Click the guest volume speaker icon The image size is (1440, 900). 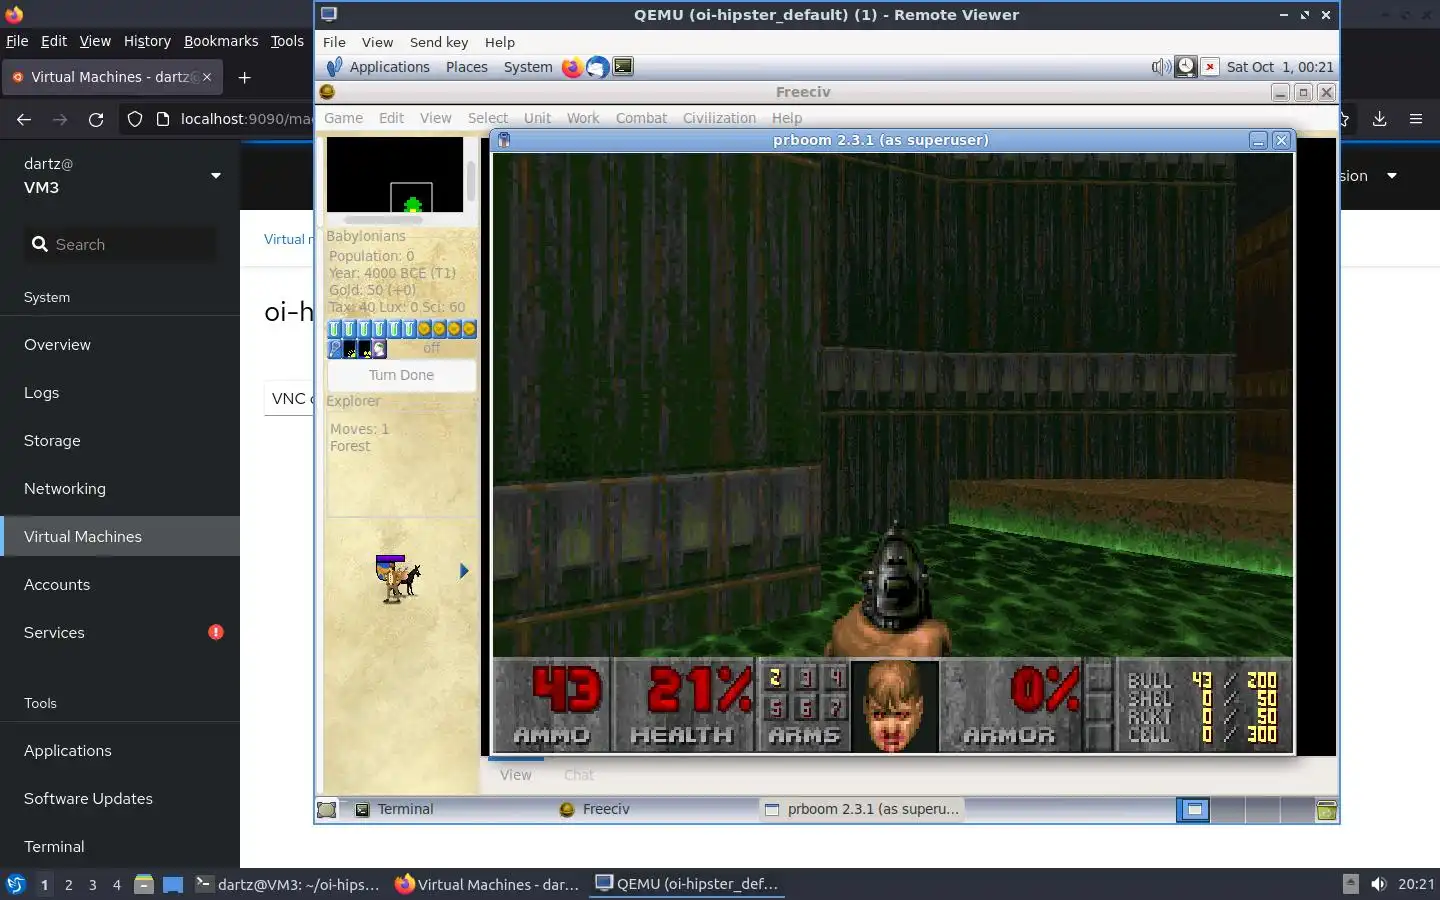[x=1160, y=67]
